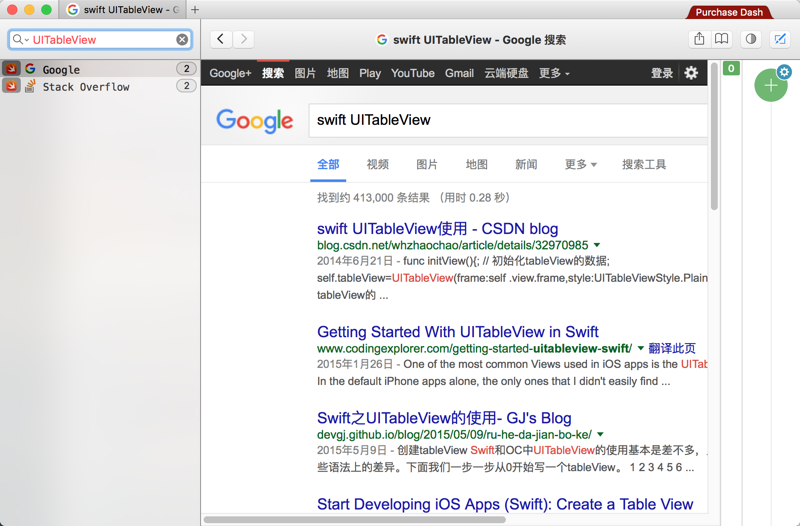Open Getting Started With UITableView in Swift
The width and height of the screenshot is (800, 526).
[457, 332]
